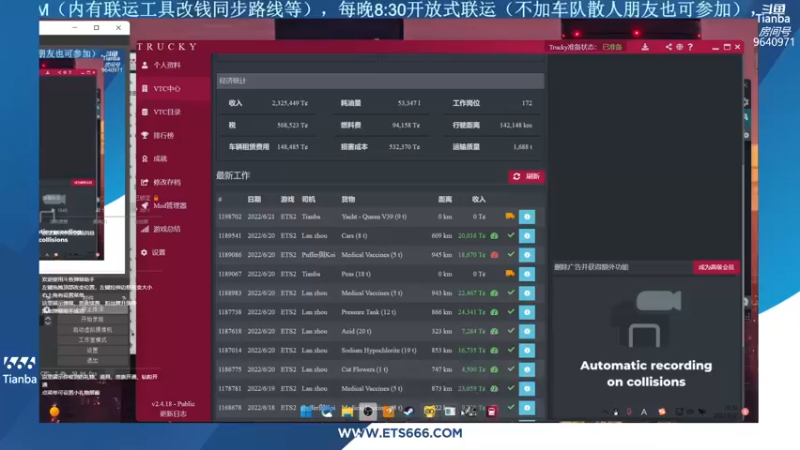This screenshot has height=450, width=800.
Task: Click 工作室模式 in left helper panel
Action: tap(92, 340)
